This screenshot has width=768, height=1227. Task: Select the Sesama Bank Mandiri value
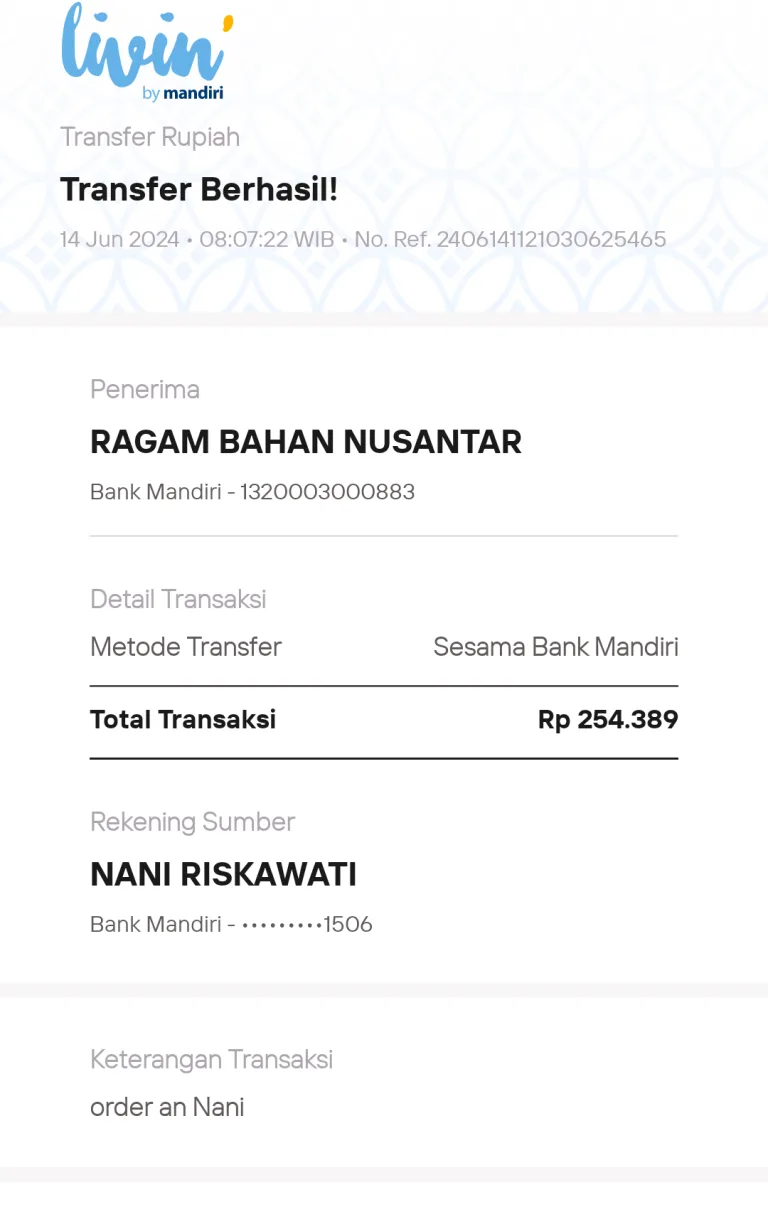556,647
